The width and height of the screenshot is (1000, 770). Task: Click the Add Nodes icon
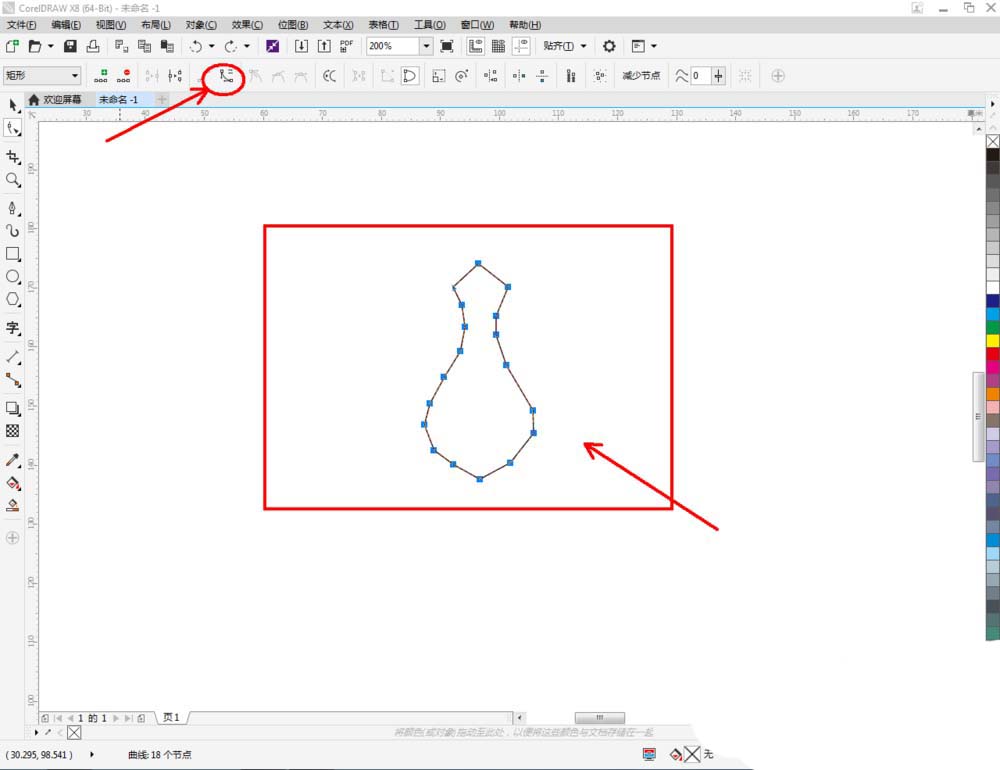click(100, 76)
